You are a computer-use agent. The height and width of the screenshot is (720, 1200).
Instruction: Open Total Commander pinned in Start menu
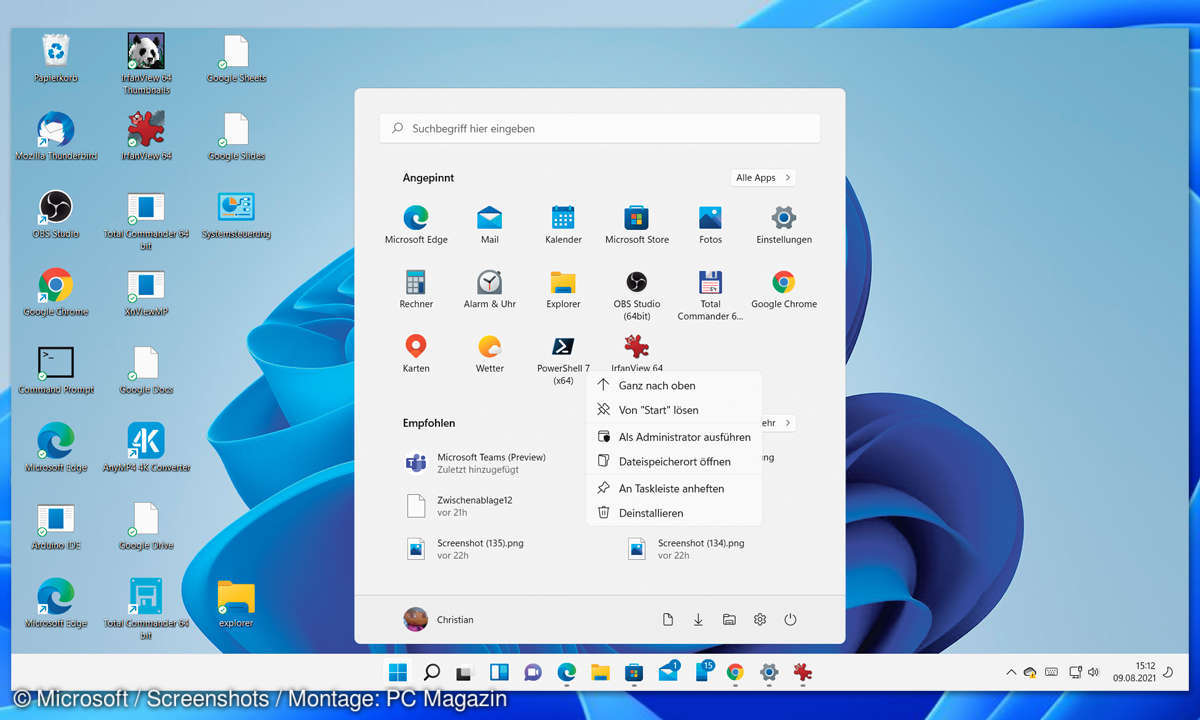point(710,294)
